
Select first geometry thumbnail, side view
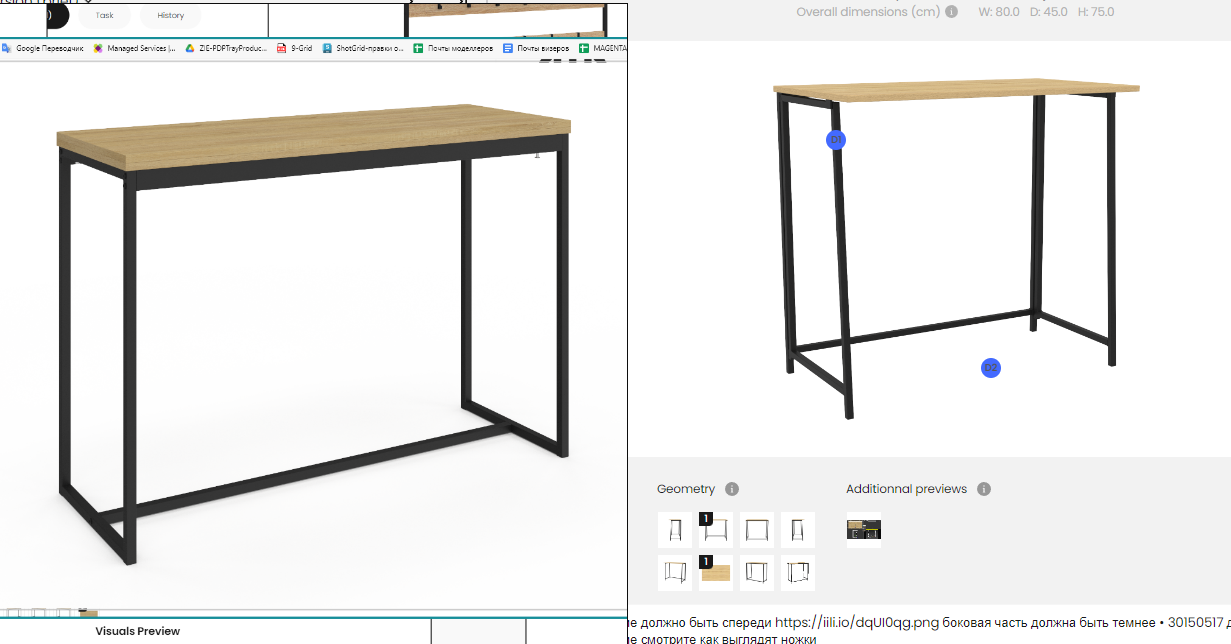click(675, 530)
